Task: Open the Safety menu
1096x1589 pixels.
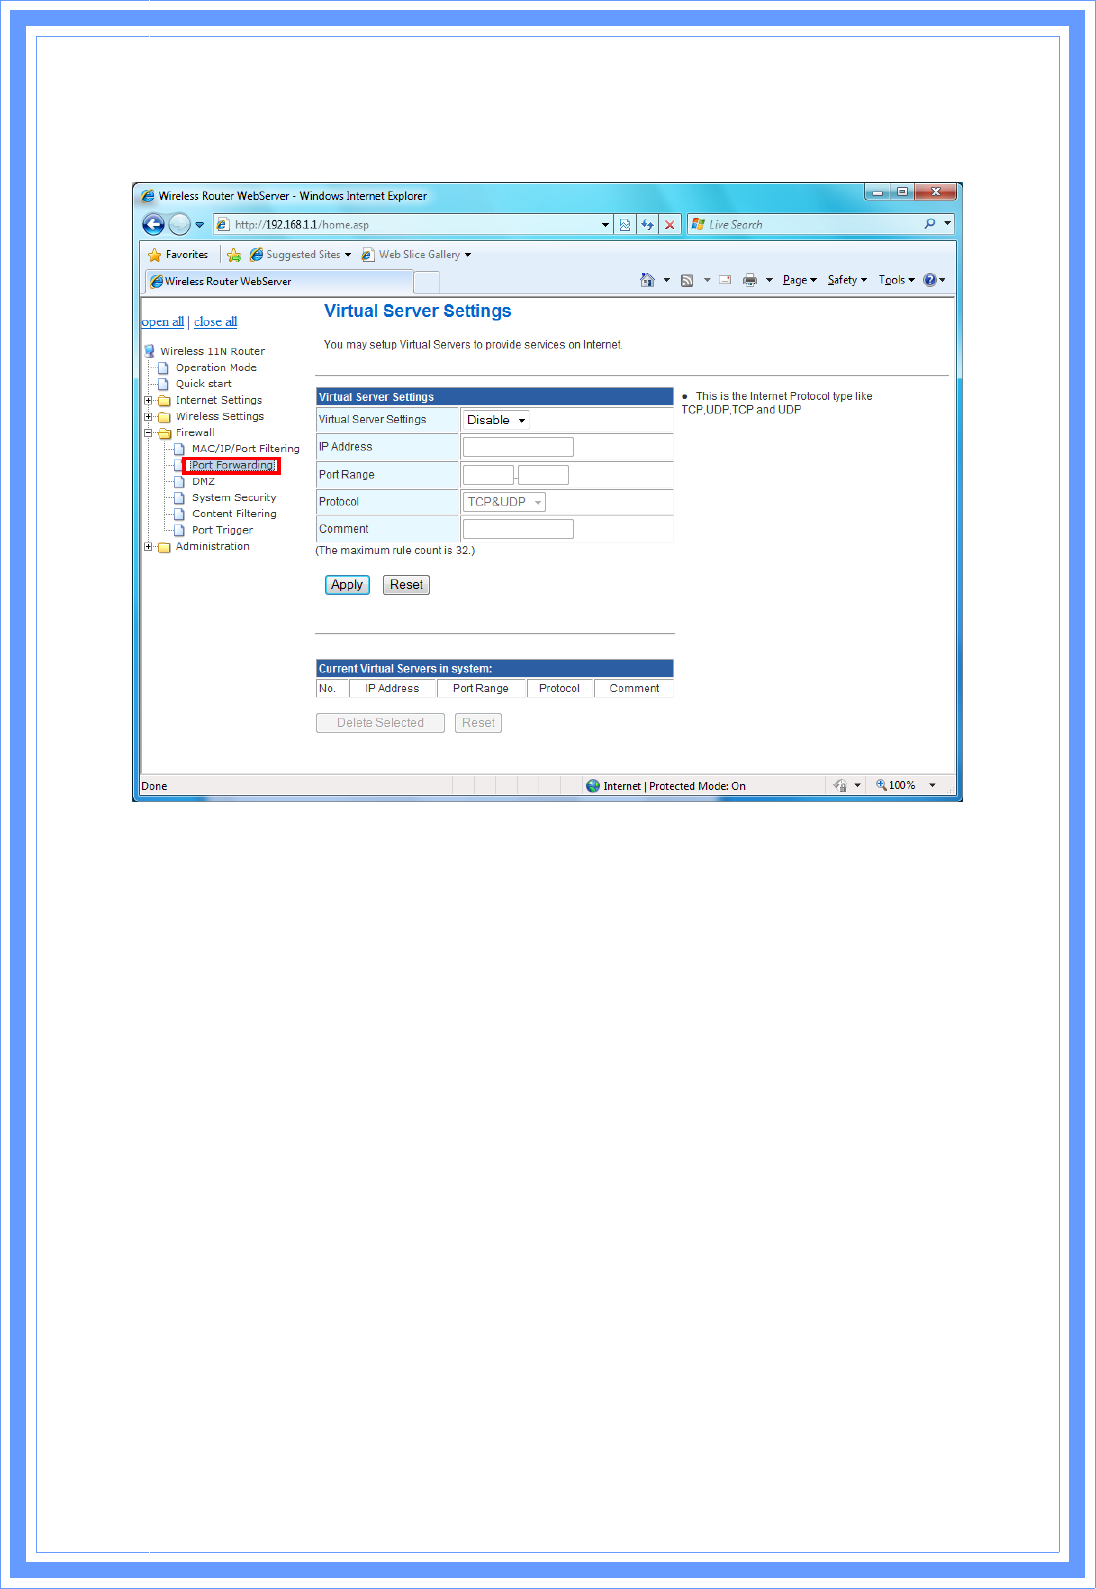Action: coord(847,280)
